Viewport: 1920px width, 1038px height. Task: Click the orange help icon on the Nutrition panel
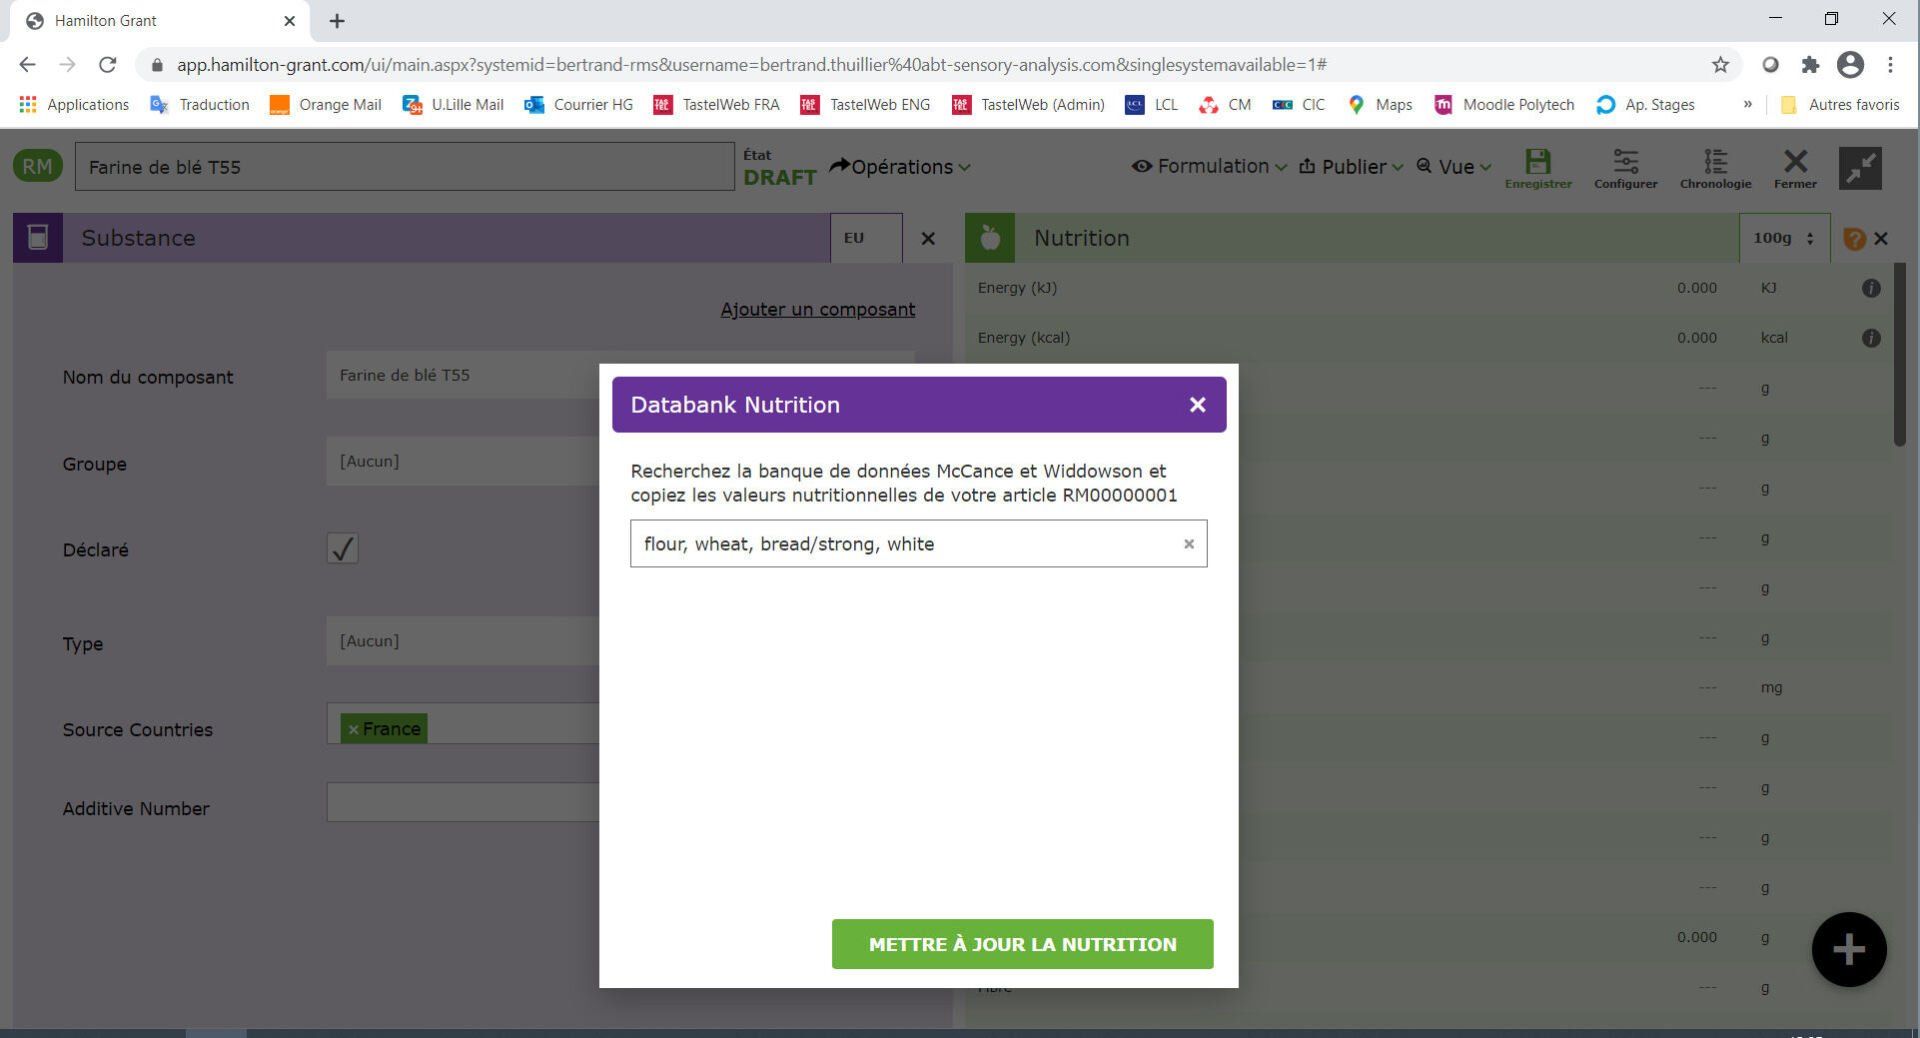click(1855, 238)
